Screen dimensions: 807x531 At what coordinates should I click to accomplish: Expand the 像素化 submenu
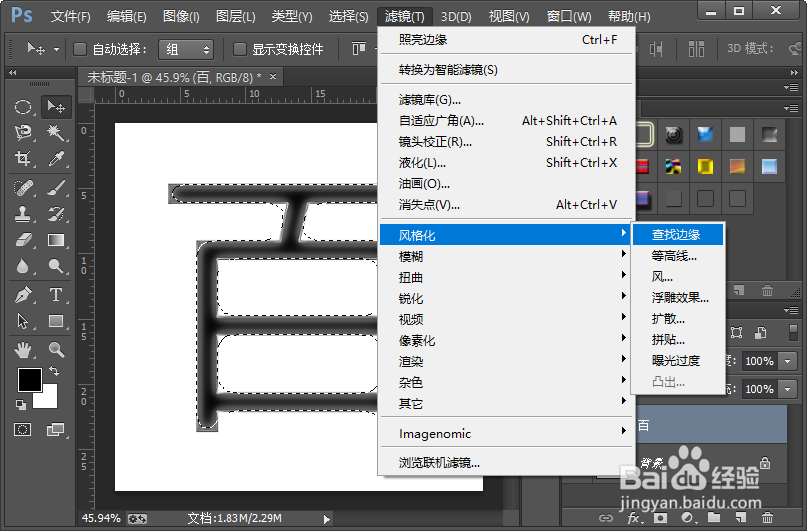point(506,340)
